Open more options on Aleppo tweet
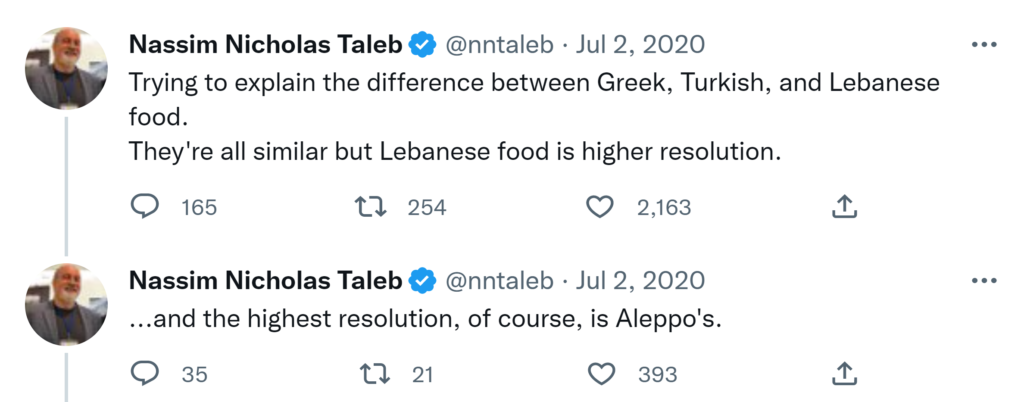 pyautogui.click(x=984, y=281)
